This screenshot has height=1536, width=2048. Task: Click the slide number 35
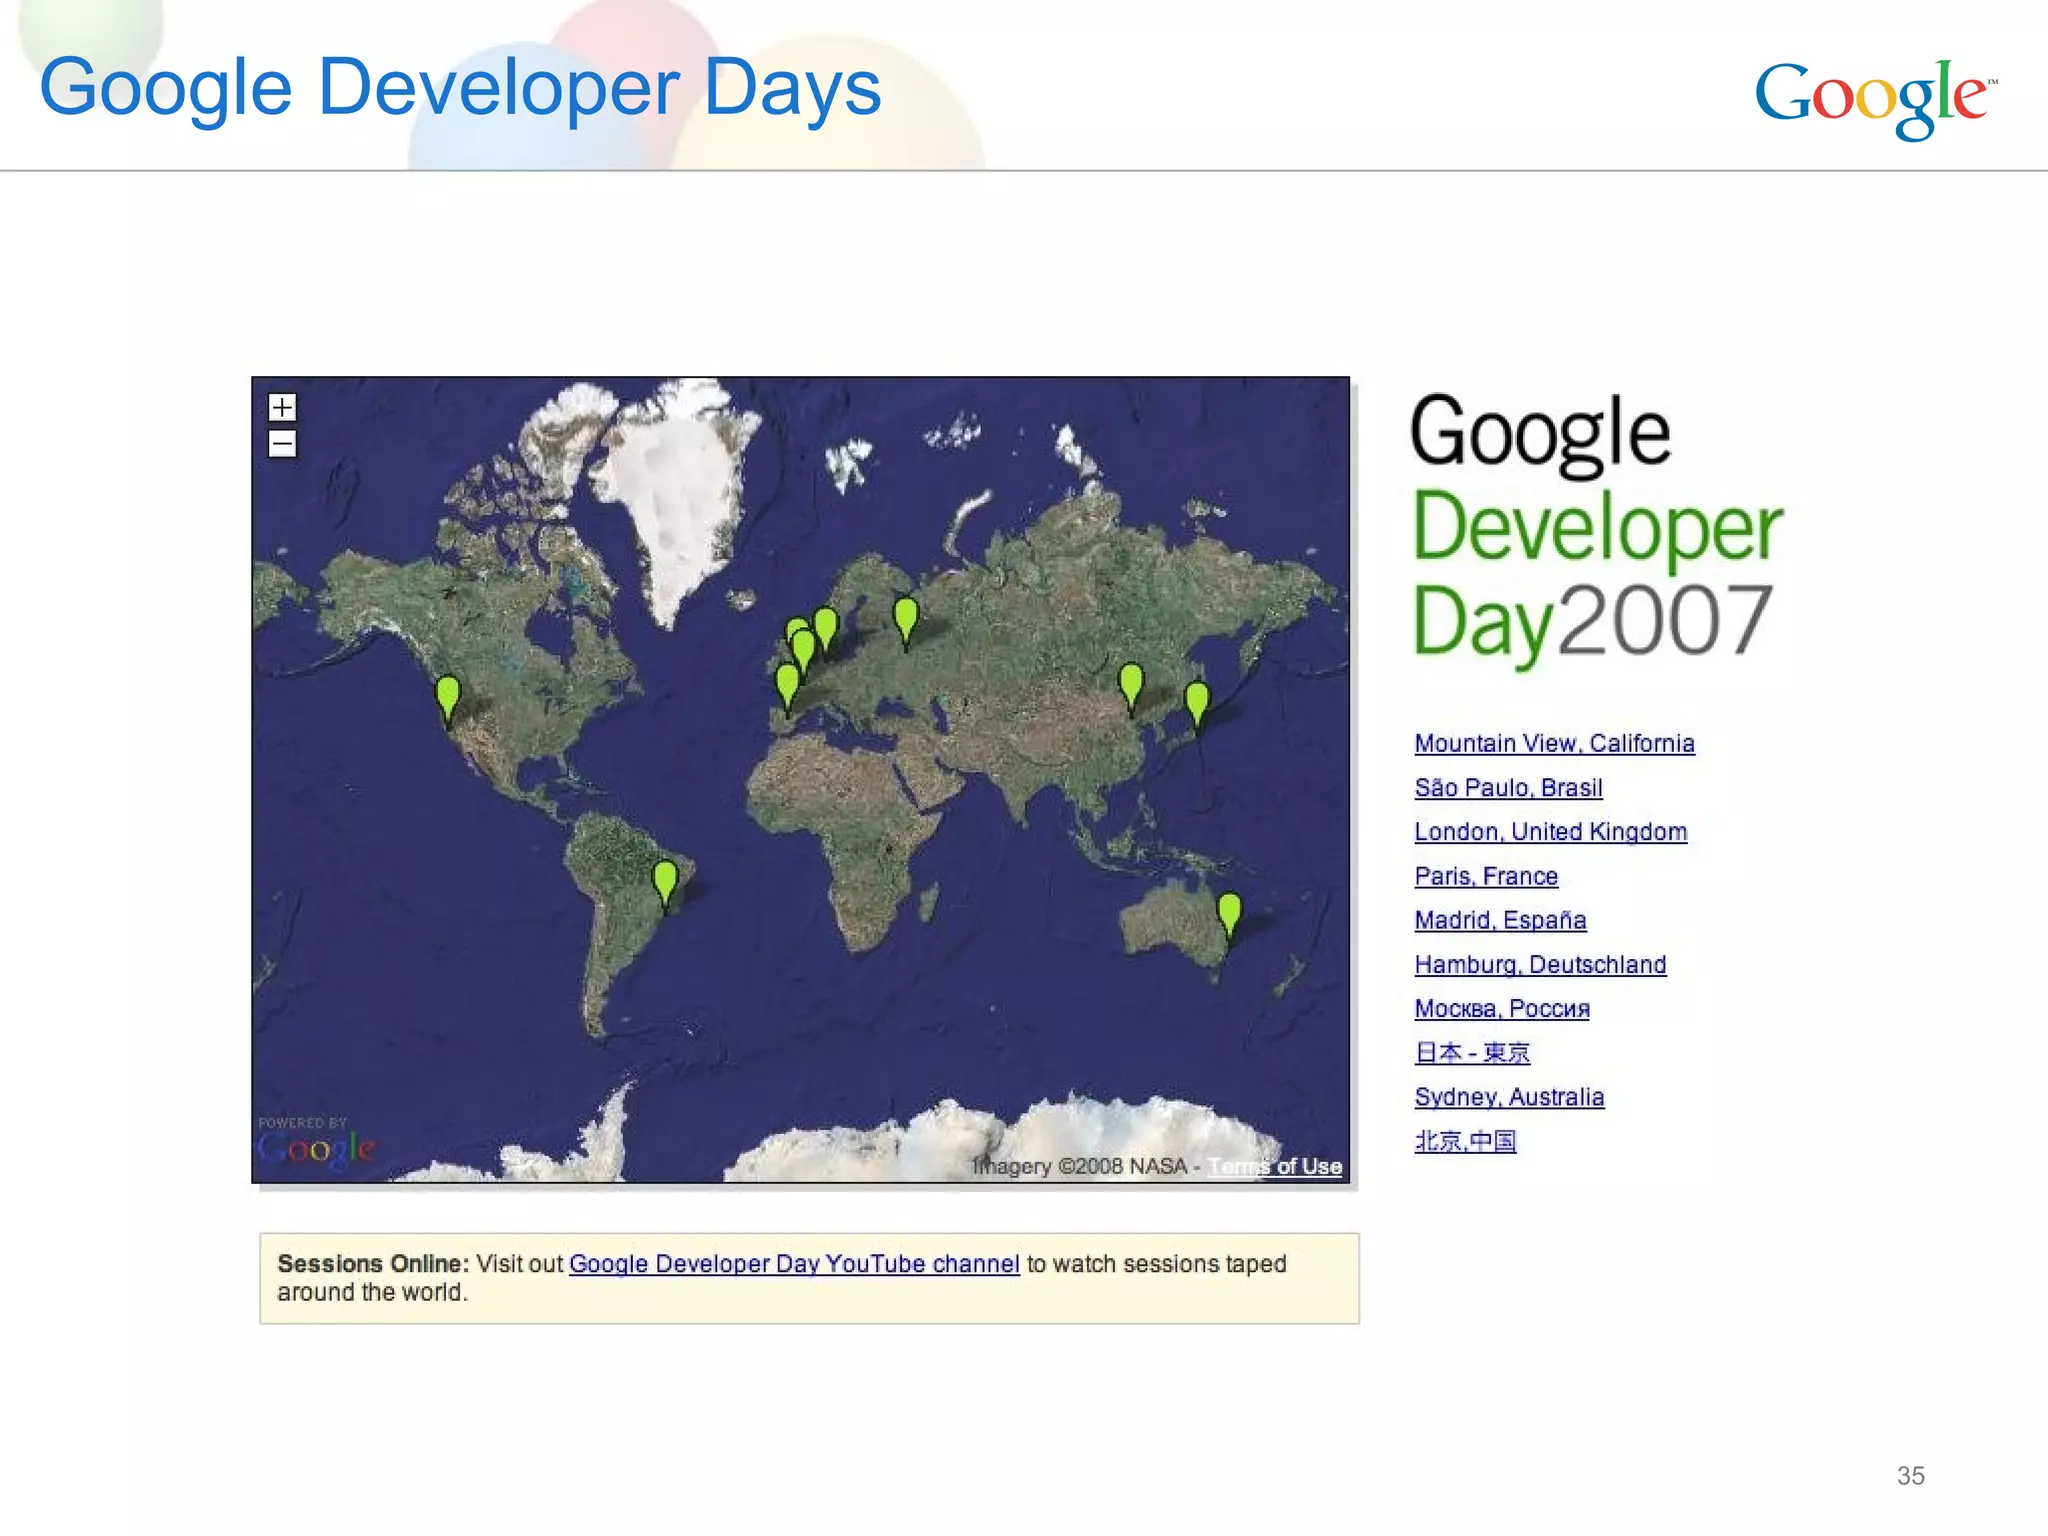pyautogui.click(x=1910, y=1476)
